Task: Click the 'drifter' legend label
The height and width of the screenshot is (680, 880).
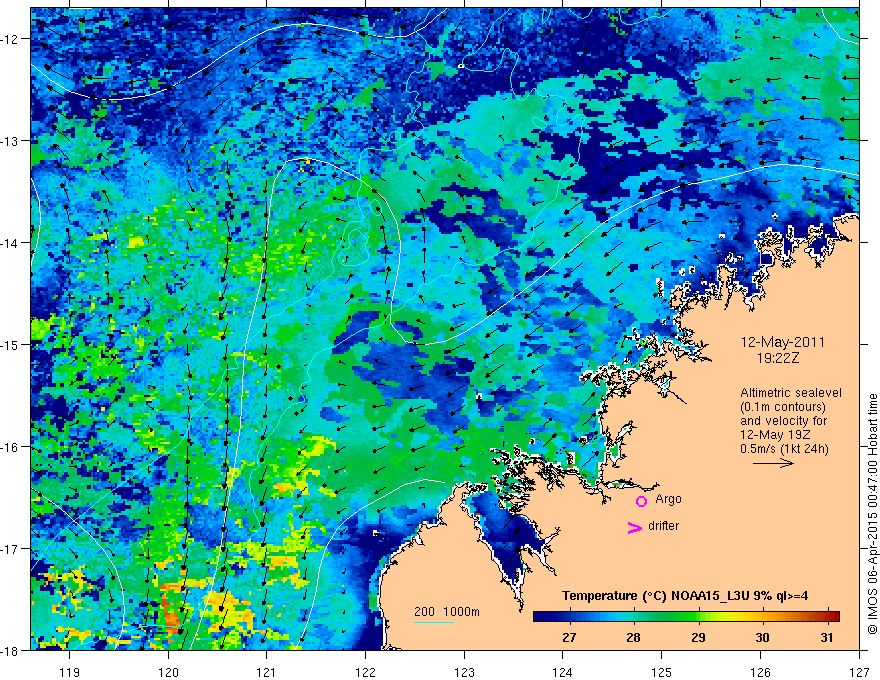Action: point(663,526)
